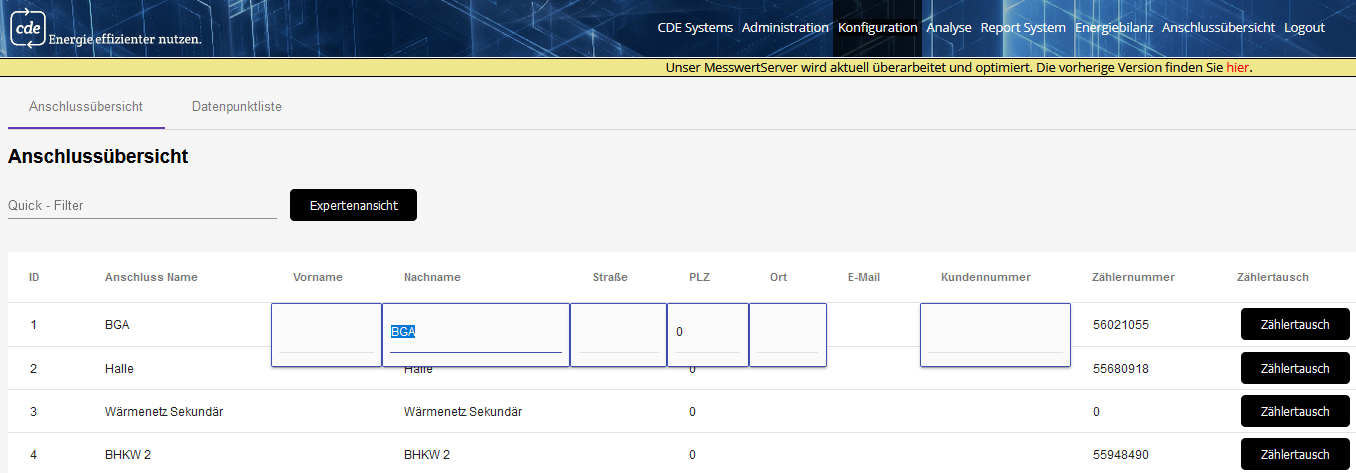Click Logout in the top navigation
1356x473 pixels.
1304,28
